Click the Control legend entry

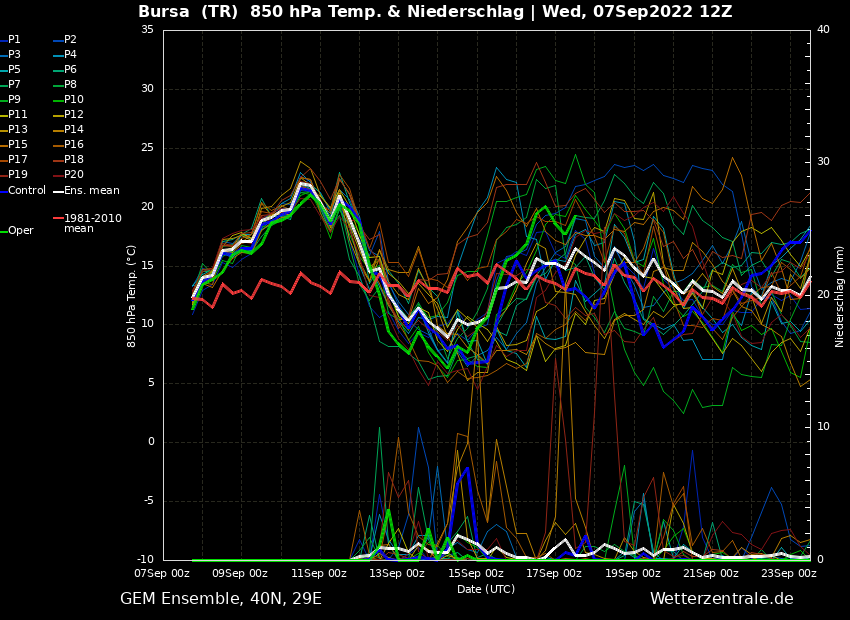tap(23, 191)
